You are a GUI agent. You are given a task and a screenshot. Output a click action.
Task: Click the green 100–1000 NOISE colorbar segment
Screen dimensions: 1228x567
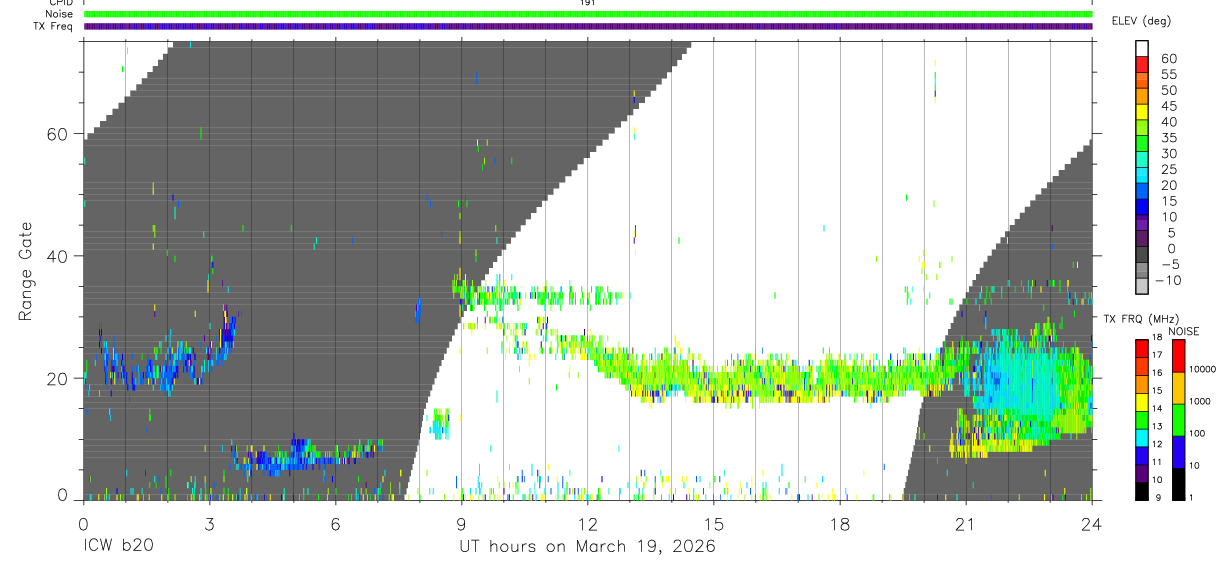1178,420
